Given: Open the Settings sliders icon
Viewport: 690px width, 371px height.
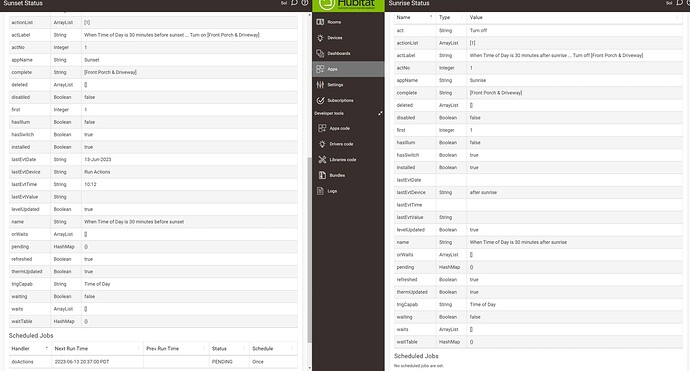Looking at the screenshot, I should pyautogui.click(x=320, y=85).
